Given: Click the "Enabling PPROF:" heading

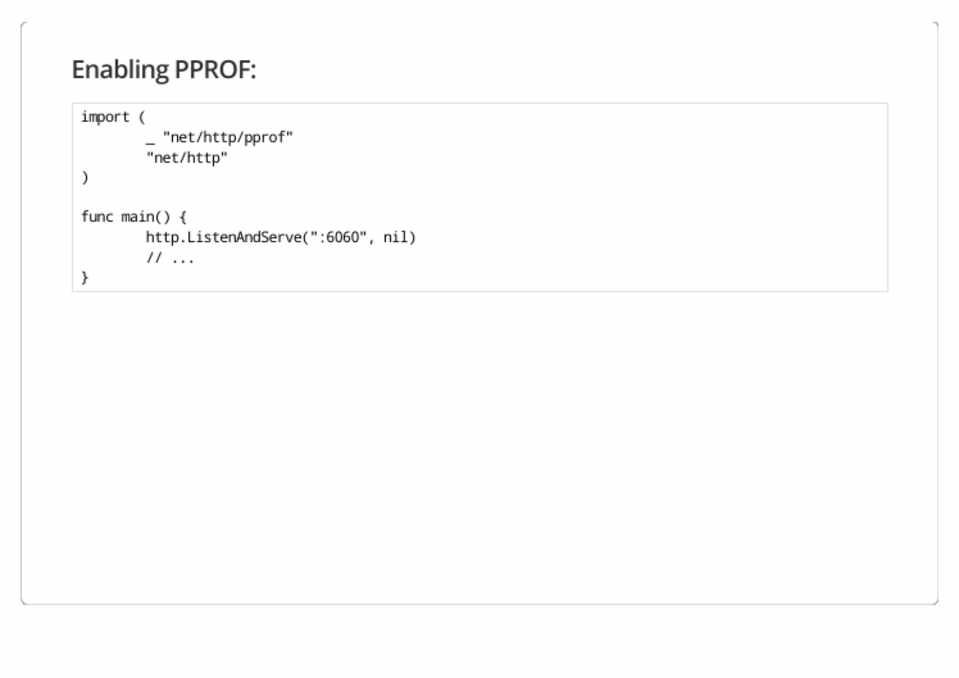Looking at the screenshot, I should 164,70.
